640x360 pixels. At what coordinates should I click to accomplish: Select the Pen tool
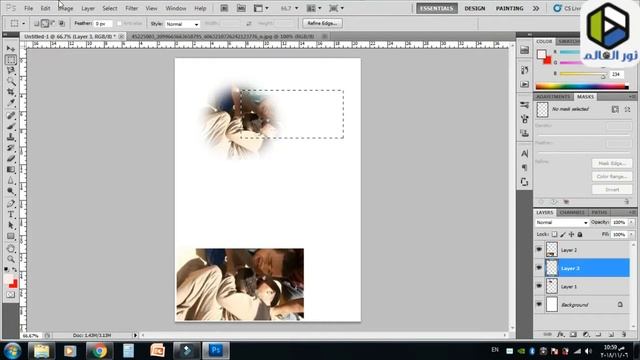[x=11, y=203]
